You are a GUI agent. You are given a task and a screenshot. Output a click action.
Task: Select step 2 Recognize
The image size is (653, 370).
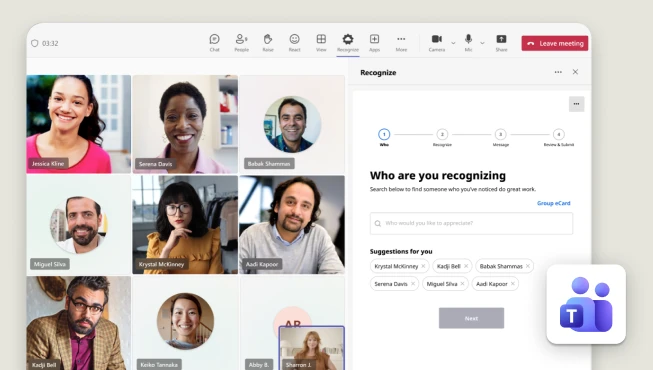tap(442, 138)
